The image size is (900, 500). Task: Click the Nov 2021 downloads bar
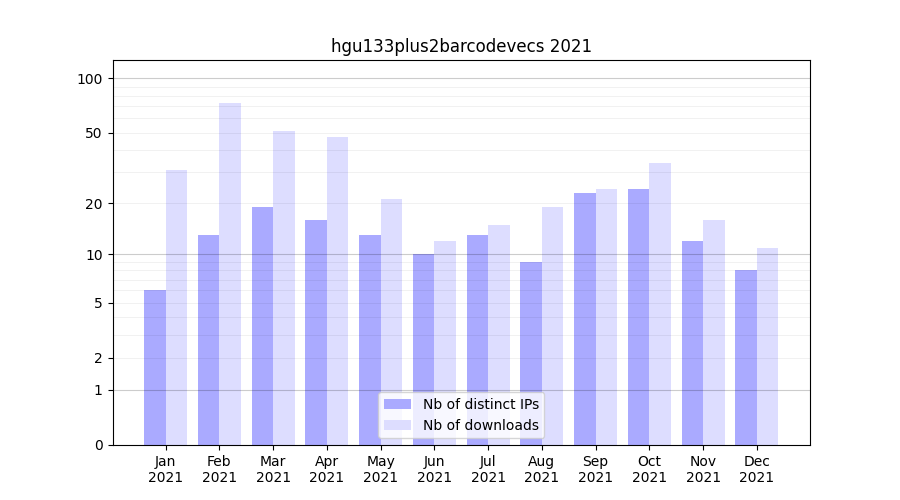714,332
